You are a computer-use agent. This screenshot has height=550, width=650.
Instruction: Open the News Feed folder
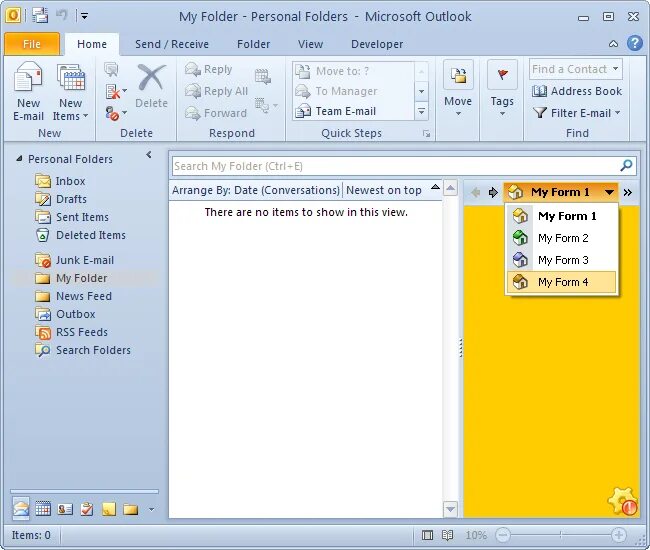(x=73, y=296)
